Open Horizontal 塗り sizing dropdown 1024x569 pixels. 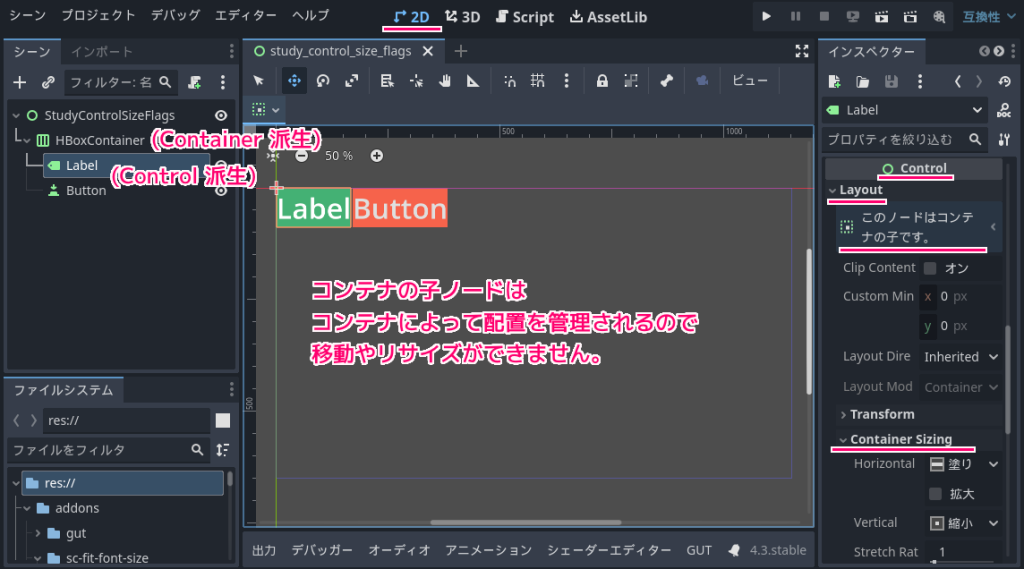pos(964,464)
